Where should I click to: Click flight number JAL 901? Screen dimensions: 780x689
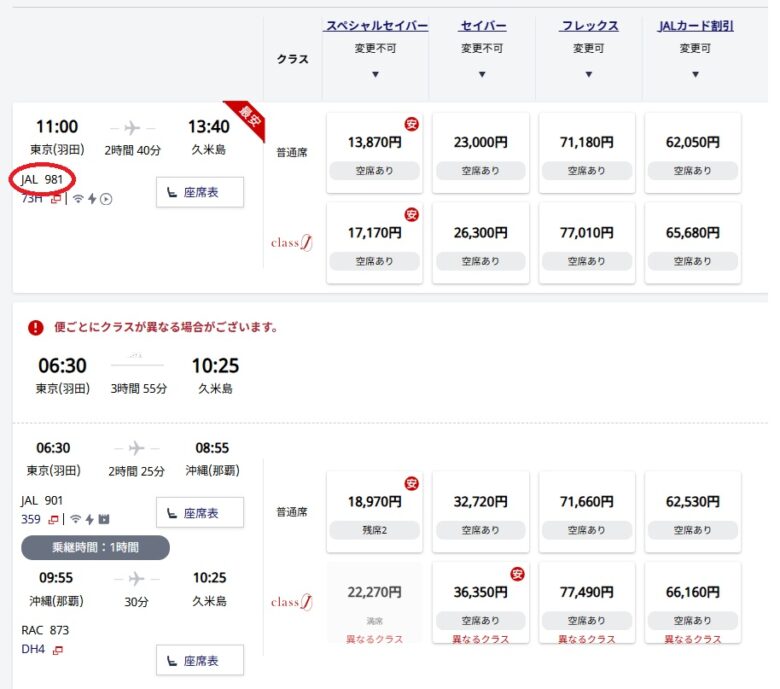pyautogui.click(x=42, y=500)
